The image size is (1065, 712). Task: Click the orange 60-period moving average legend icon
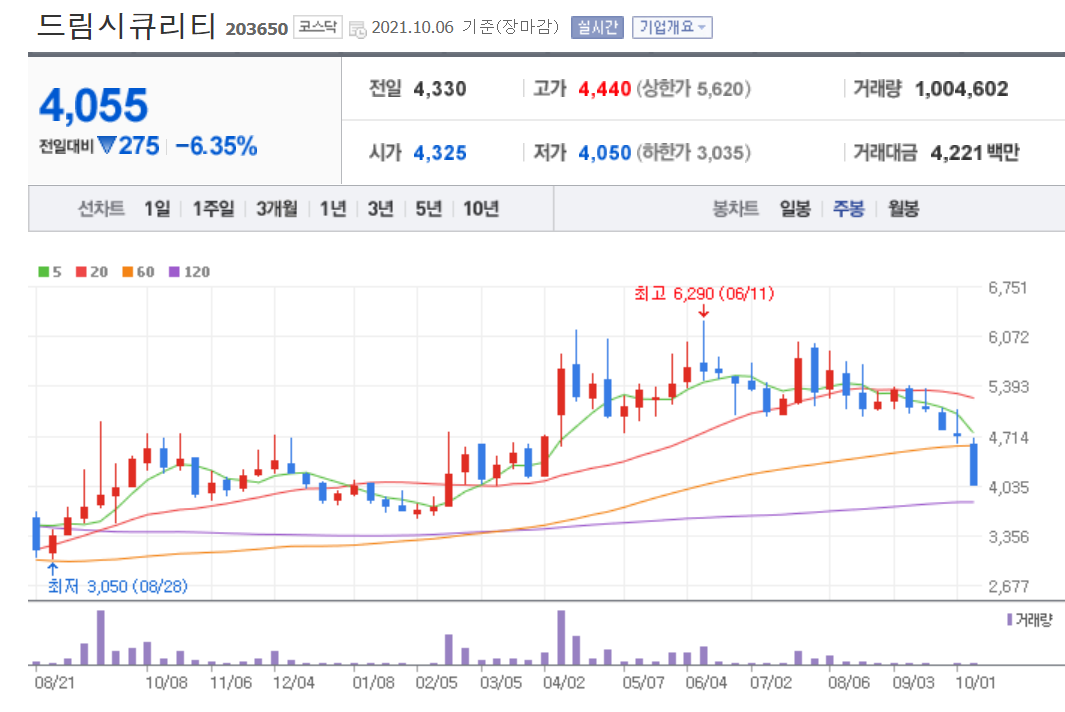tap(126, 271)
